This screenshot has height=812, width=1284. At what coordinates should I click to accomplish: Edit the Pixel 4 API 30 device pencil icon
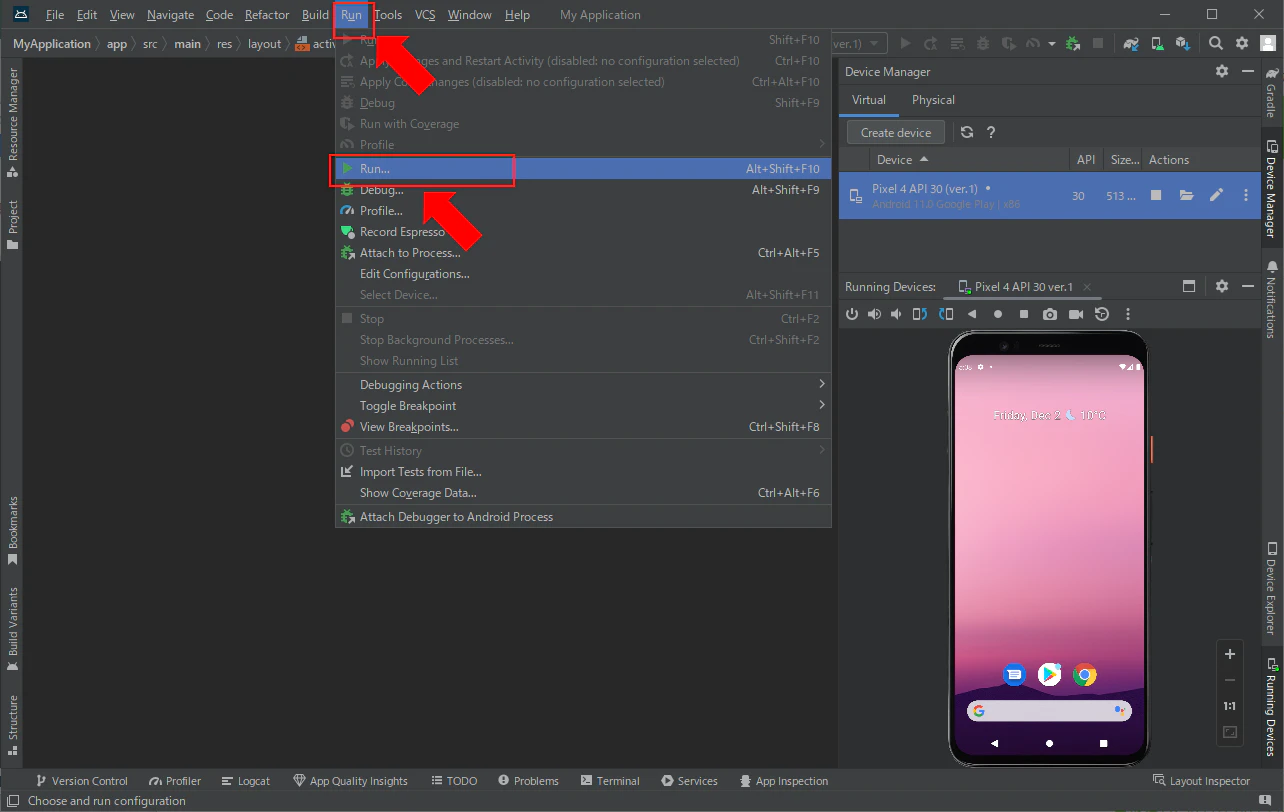point(1216,196)
